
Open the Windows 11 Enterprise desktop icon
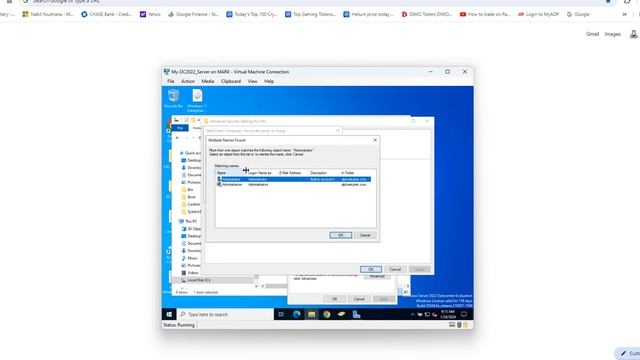(x=197, y=100)
